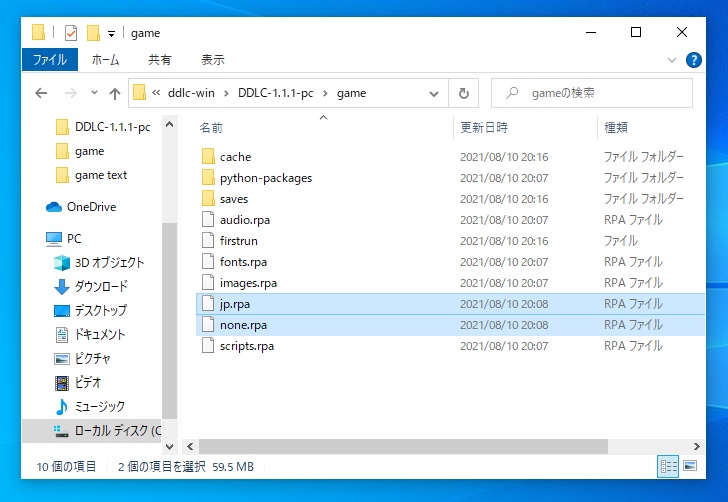Select ローカル ディスク in navigation pane
This screenshot has height=502, width=728.
click(x=92, y=430)
